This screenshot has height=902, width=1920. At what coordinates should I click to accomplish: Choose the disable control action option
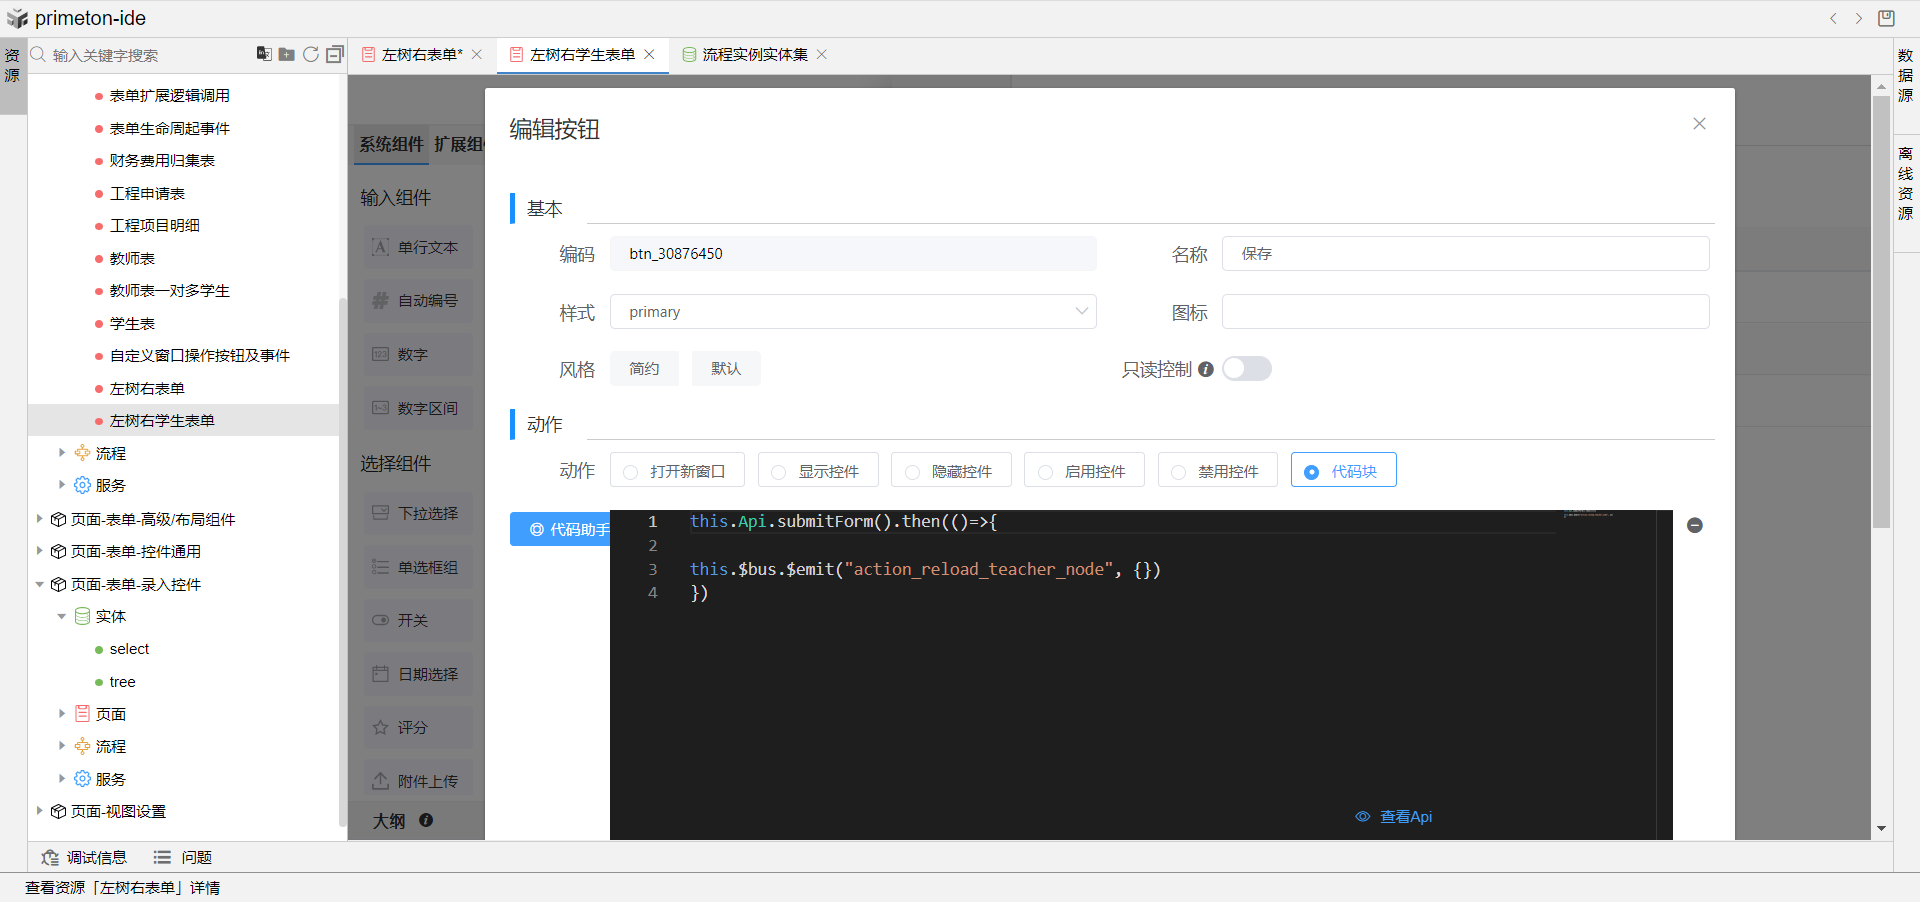(x=1217, y=471)
